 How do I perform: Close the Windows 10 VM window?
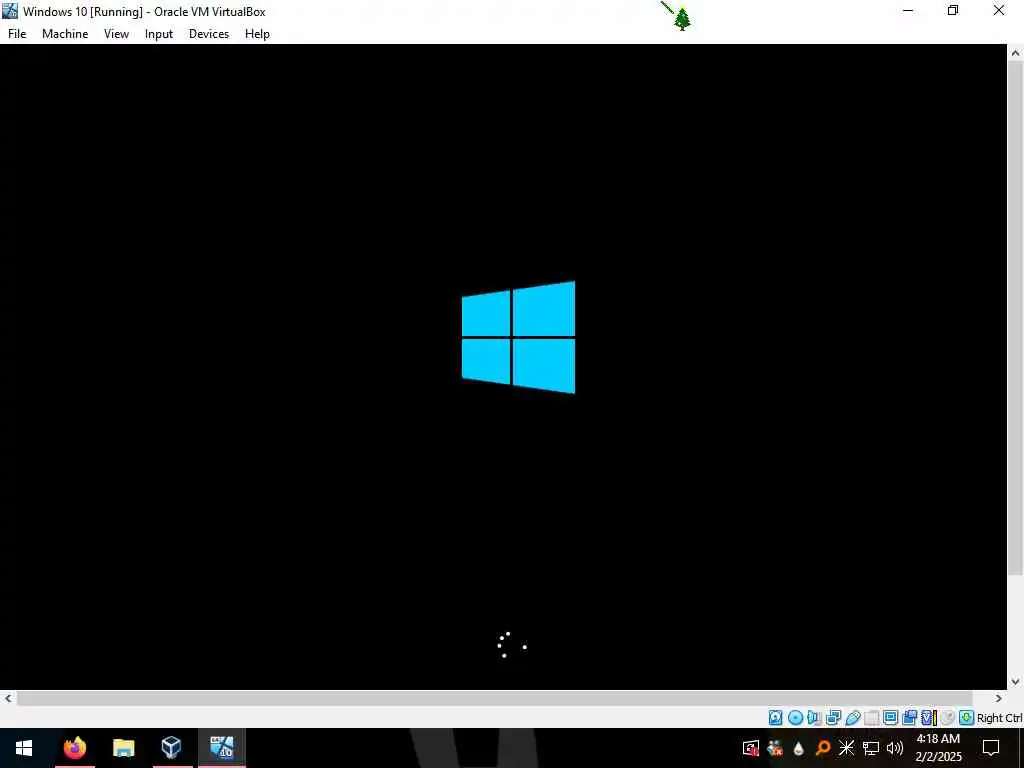pos(999,10)
